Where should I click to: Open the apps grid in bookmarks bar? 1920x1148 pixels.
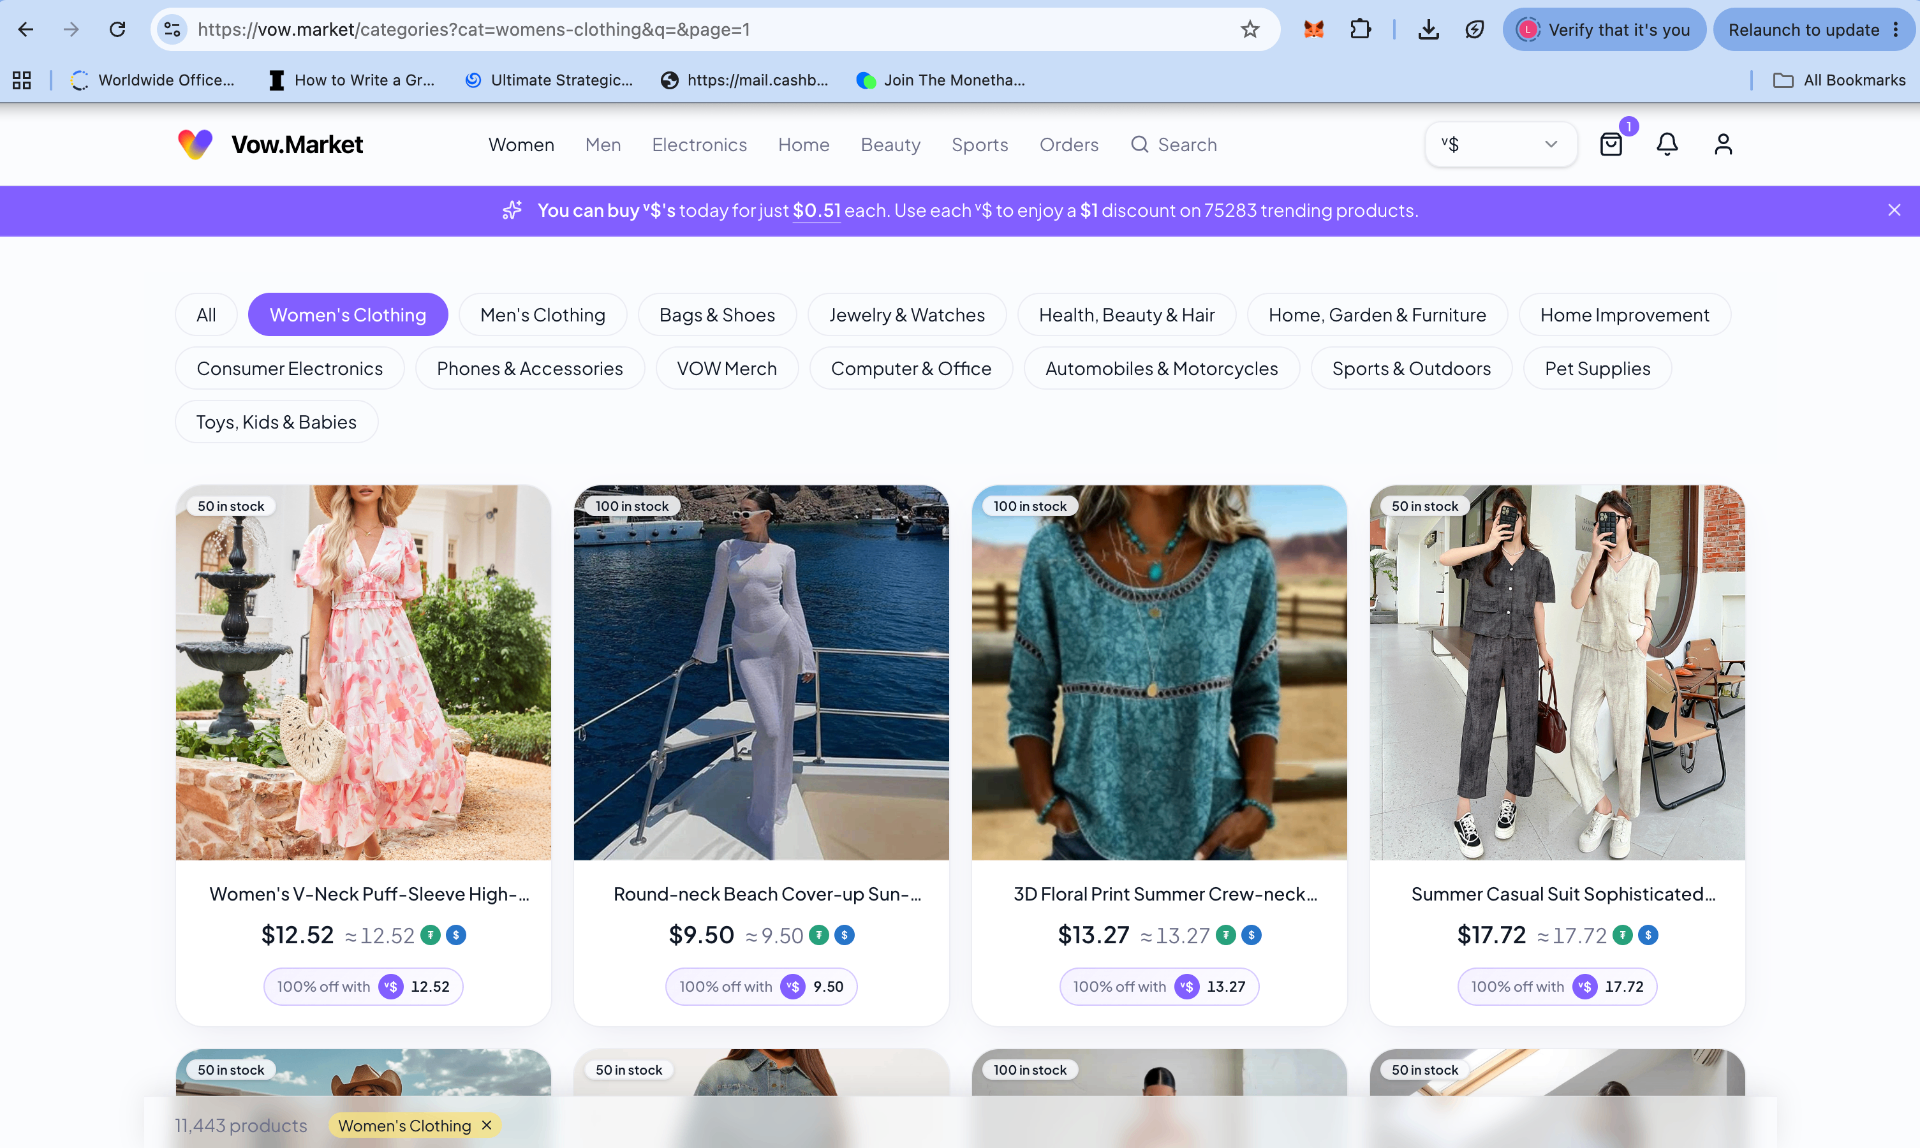pos(22,80)
